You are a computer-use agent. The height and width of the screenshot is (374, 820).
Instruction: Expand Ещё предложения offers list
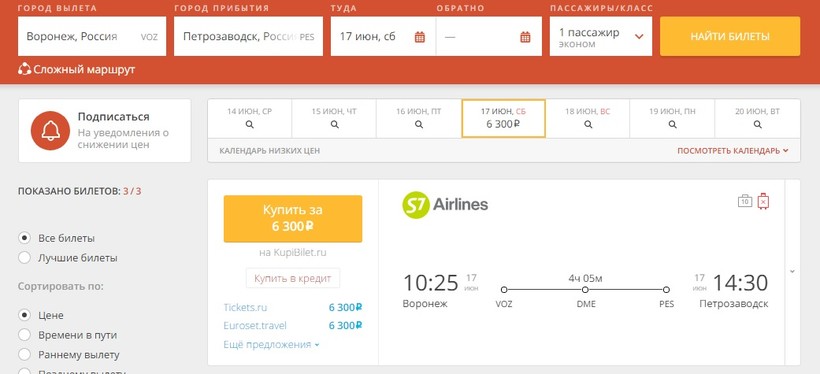(x=271, y=345)
